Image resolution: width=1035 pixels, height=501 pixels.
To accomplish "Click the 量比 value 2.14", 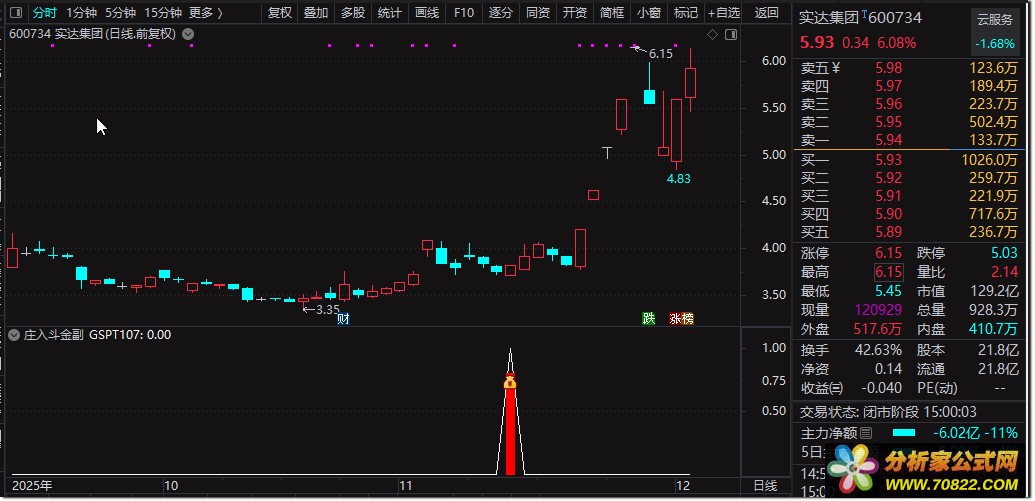I will 1006,273.
